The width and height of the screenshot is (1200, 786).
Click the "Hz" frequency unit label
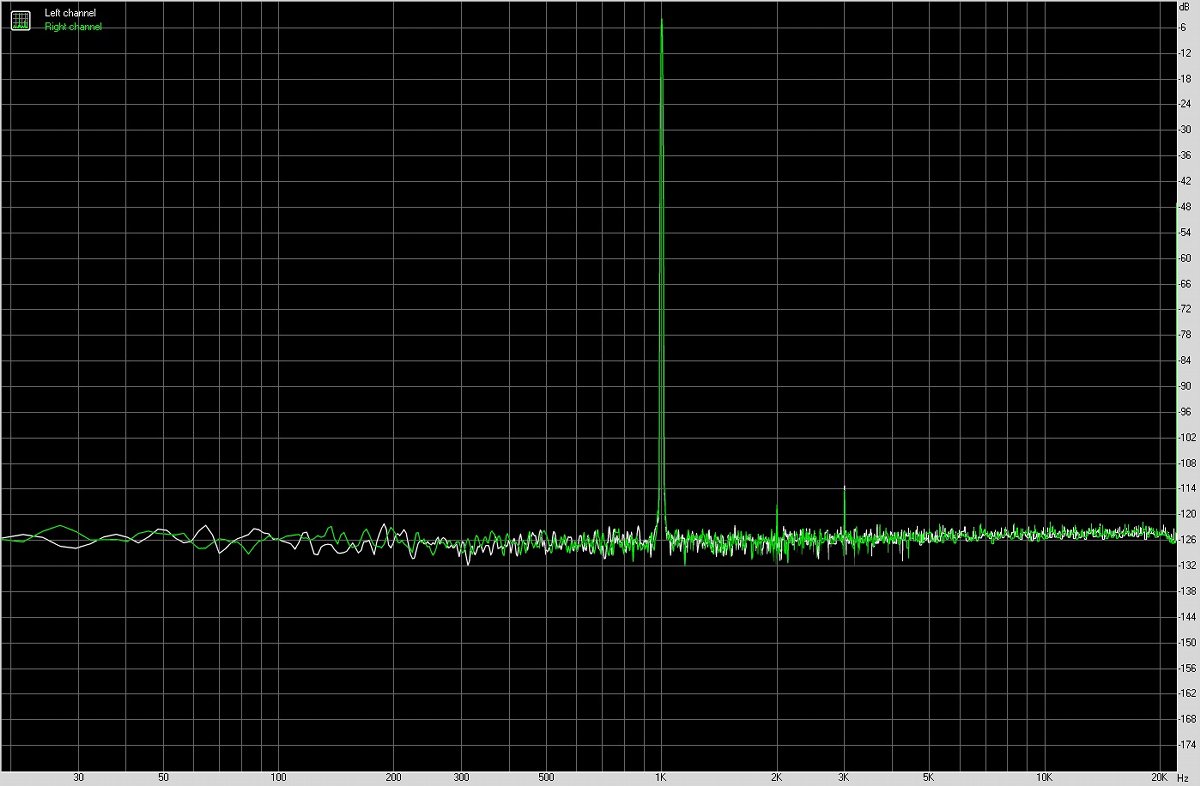1184,778
